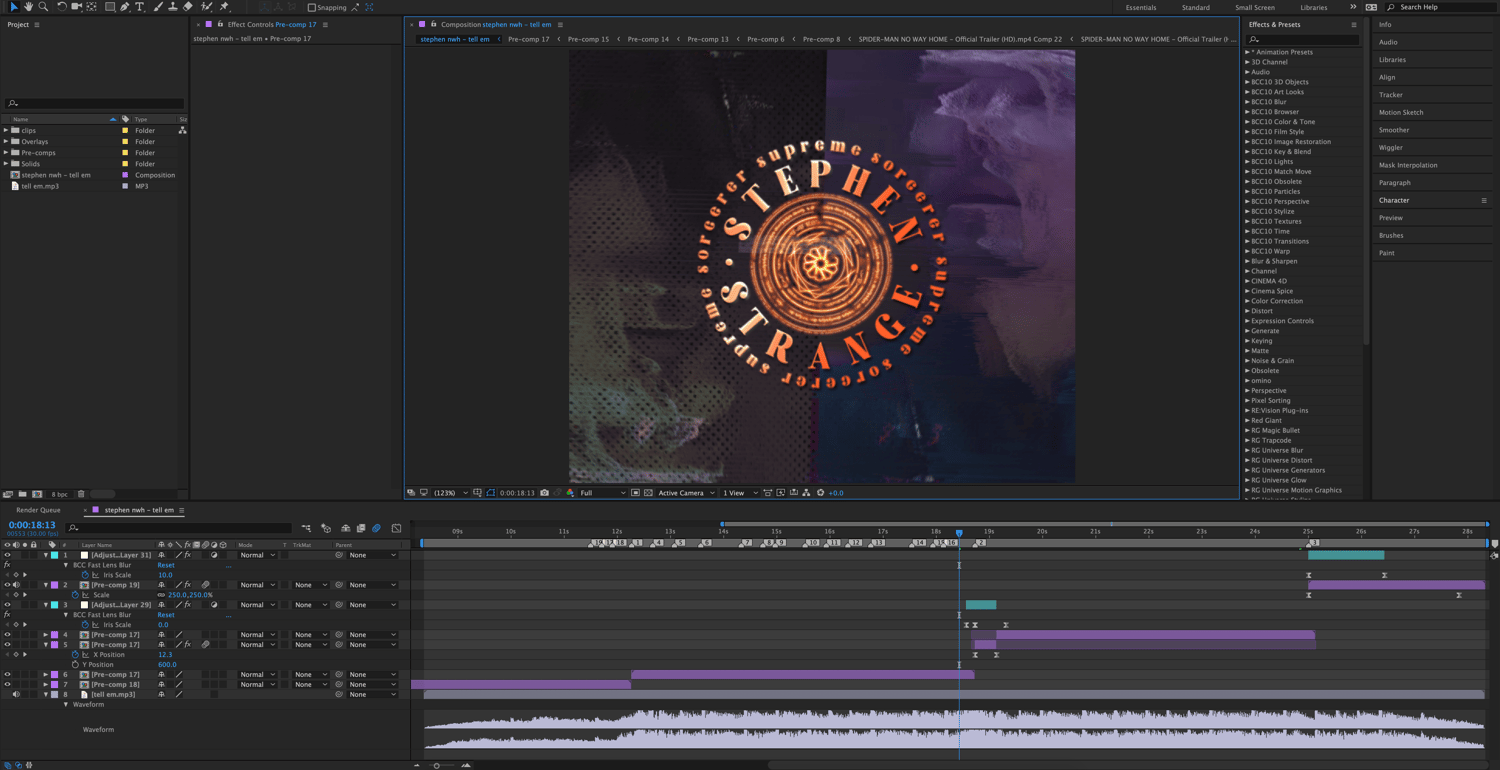Viewport: 1500px width, 770px height.
Task: Select the Puppet Pin tool
Action: pos(225,7)
